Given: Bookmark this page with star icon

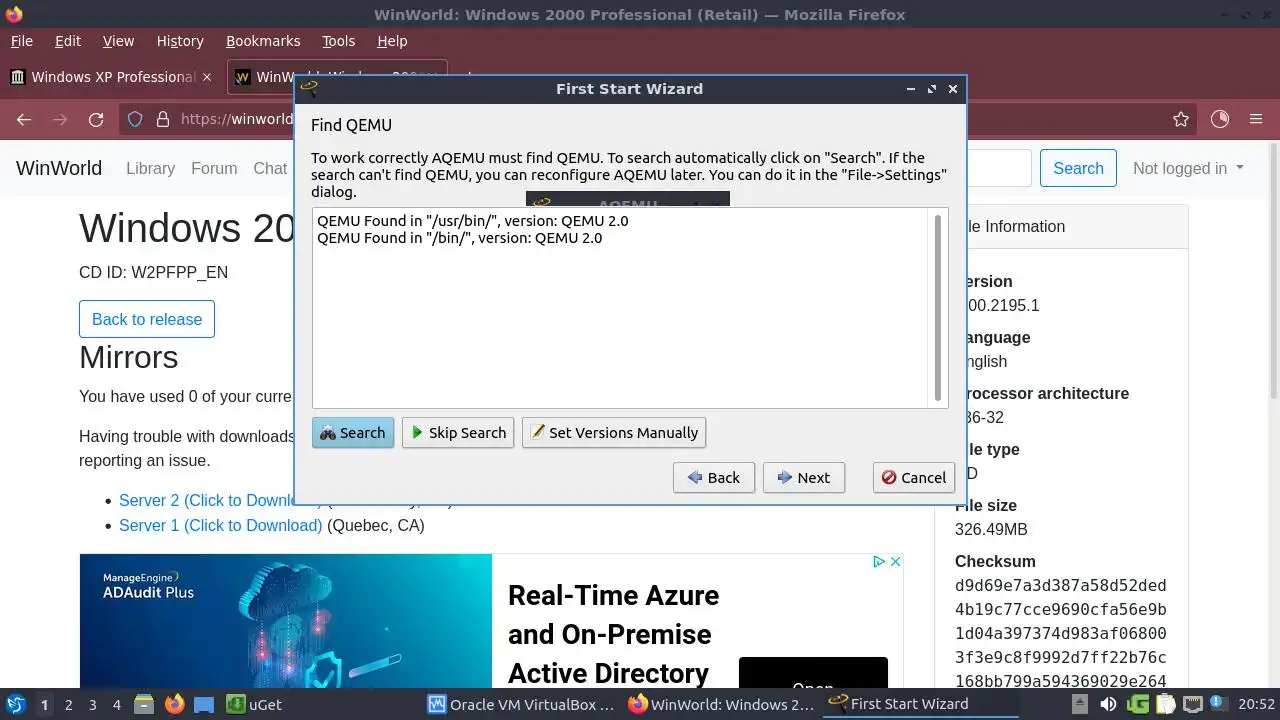Looking at the screenshot, I should [1181, 120].
